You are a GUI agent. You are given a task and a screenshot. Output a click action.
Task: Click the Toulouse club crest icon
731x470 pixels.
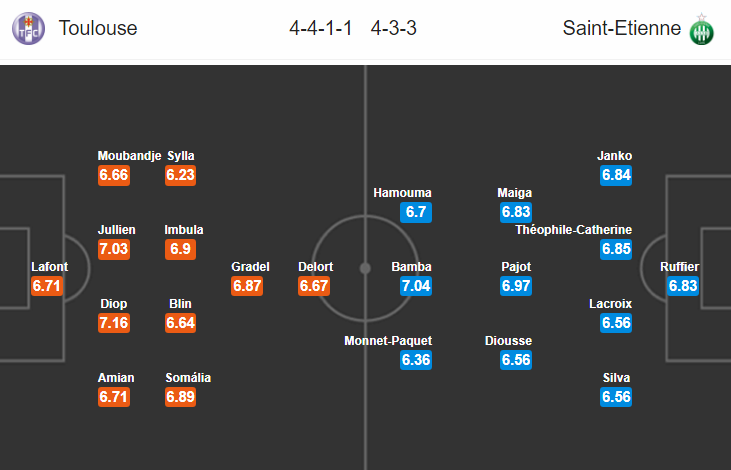pos(28,28)
